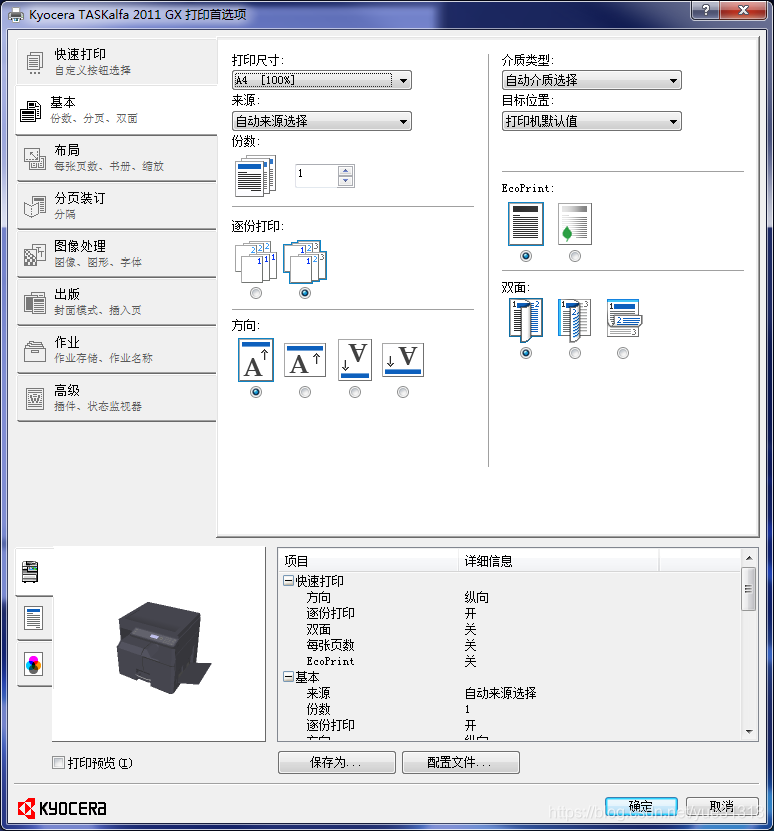Click the title bar printer icon
Viewport: 774px width, 831px height.
coord(16,15)
